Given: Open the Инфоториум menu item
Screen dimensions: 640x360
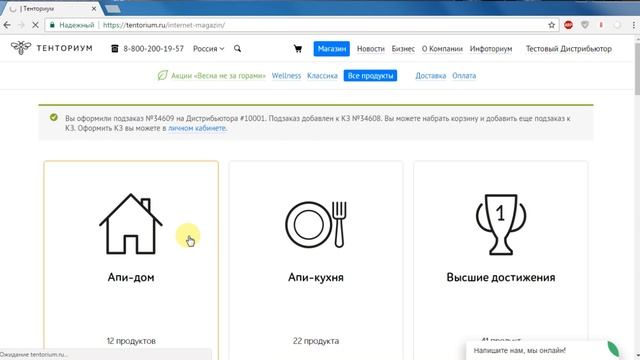Looking at the screenshot, I should (x=491, y=49).
